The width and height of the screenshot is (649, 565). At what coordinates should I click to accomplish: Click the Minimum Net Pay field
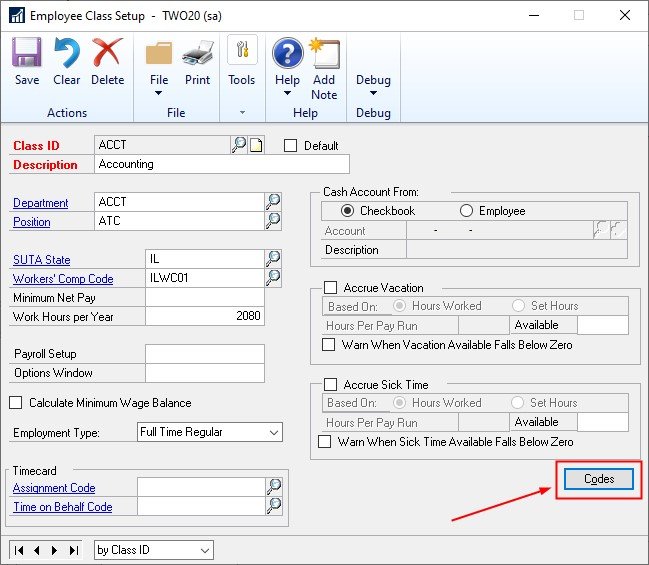[x=205, y=297]
